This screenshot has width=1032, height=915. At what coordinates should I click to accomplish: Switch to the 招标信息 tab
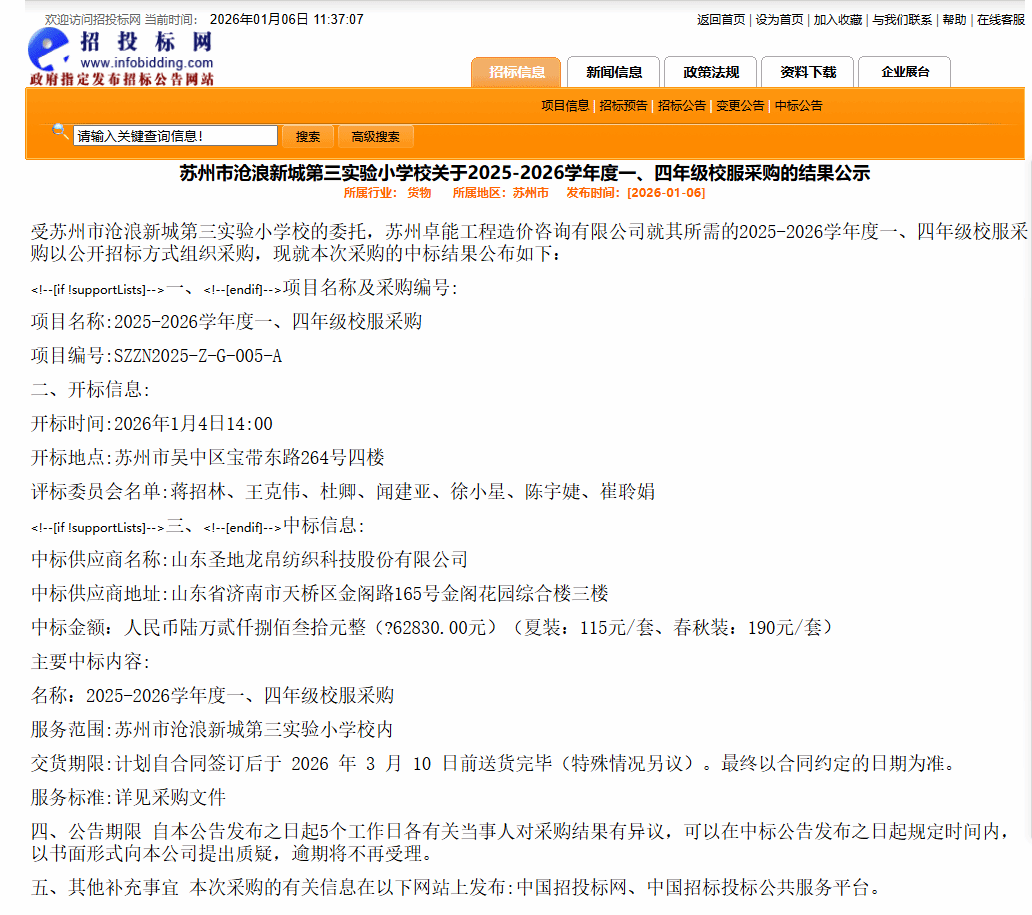coord(517,72)
